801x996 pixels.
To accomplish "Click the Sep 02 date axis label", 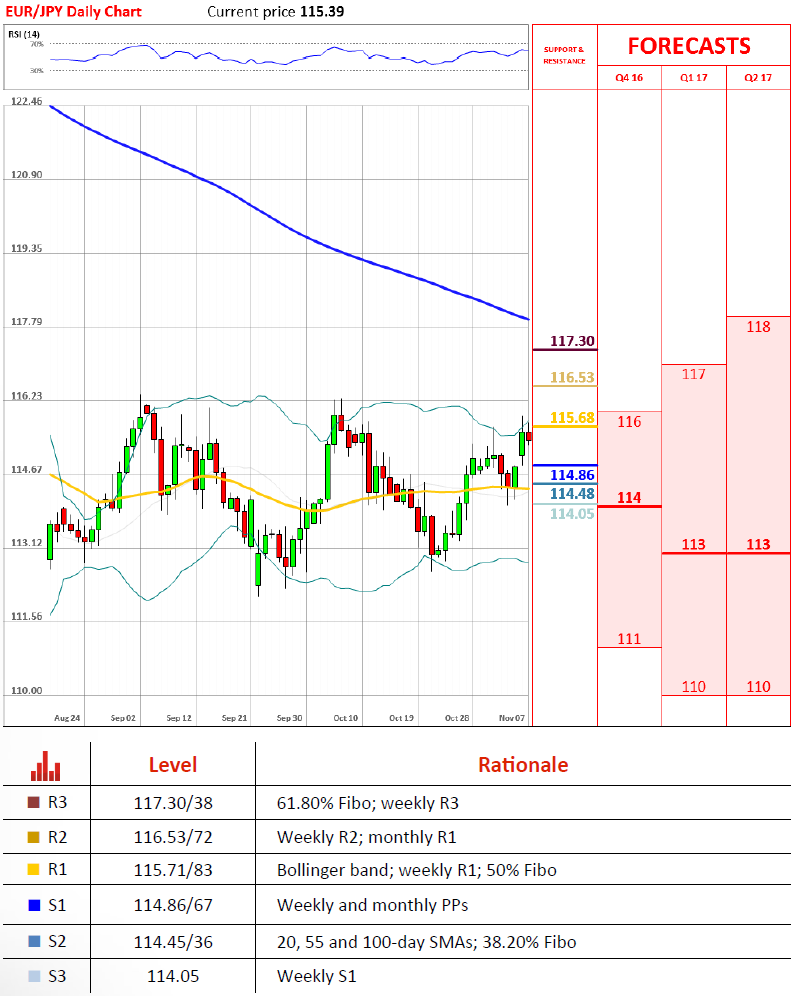I will [123, 718].
